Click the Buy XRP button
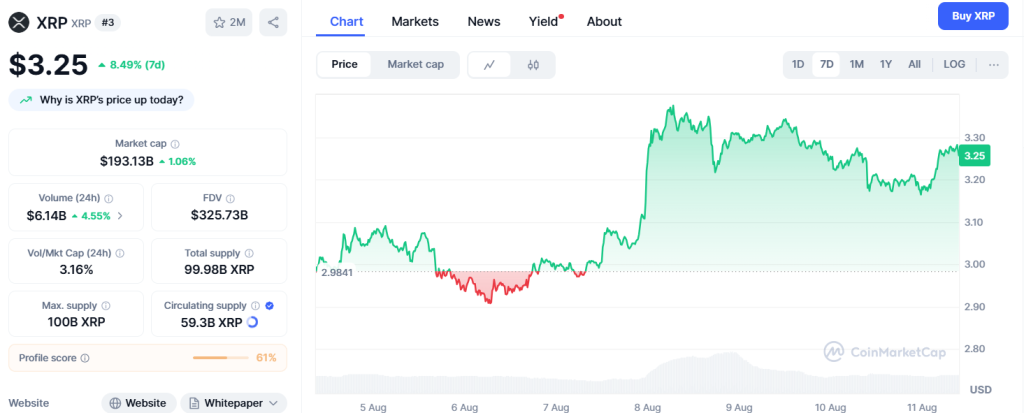The image size is (1024, 413). pos(972,16)
